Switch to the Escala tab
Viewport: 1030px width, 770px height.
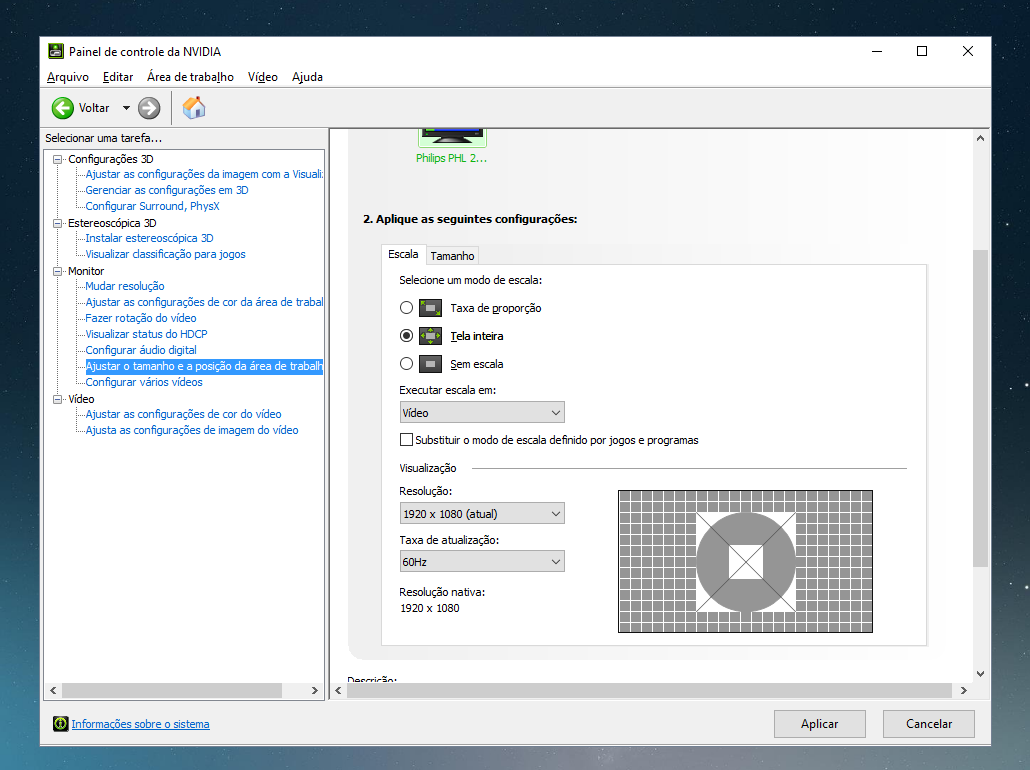click(x=403, y=254)
